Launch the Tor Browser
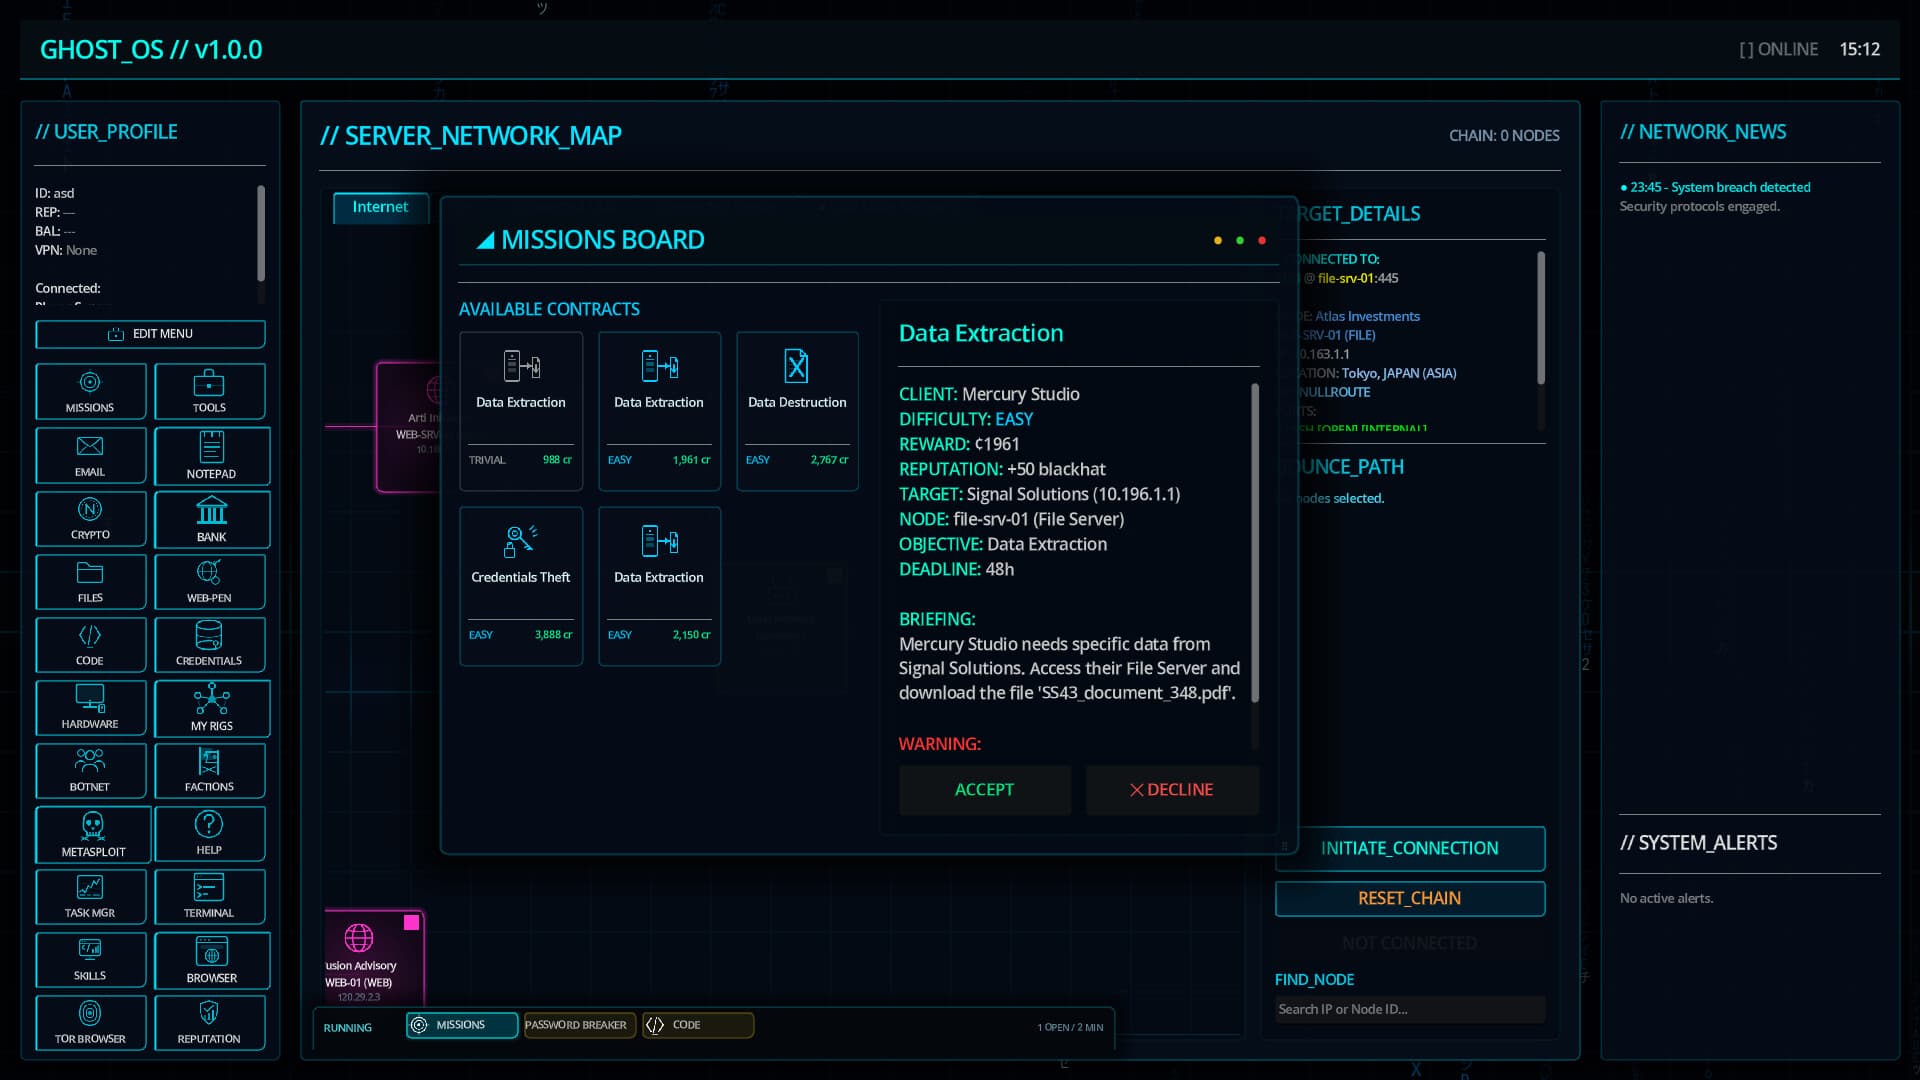This screenshot has width=1920, height=1080. pos(90,1022)
